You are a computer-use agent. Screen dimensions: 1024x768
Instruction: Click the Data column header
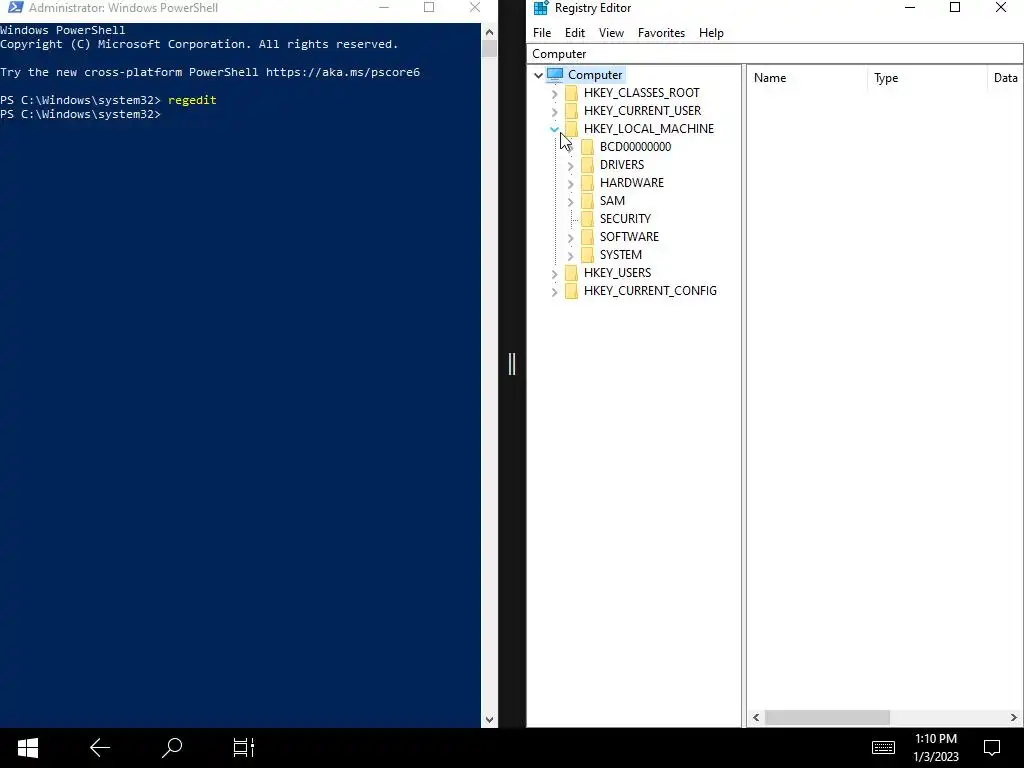click(x=1006, y=78)
